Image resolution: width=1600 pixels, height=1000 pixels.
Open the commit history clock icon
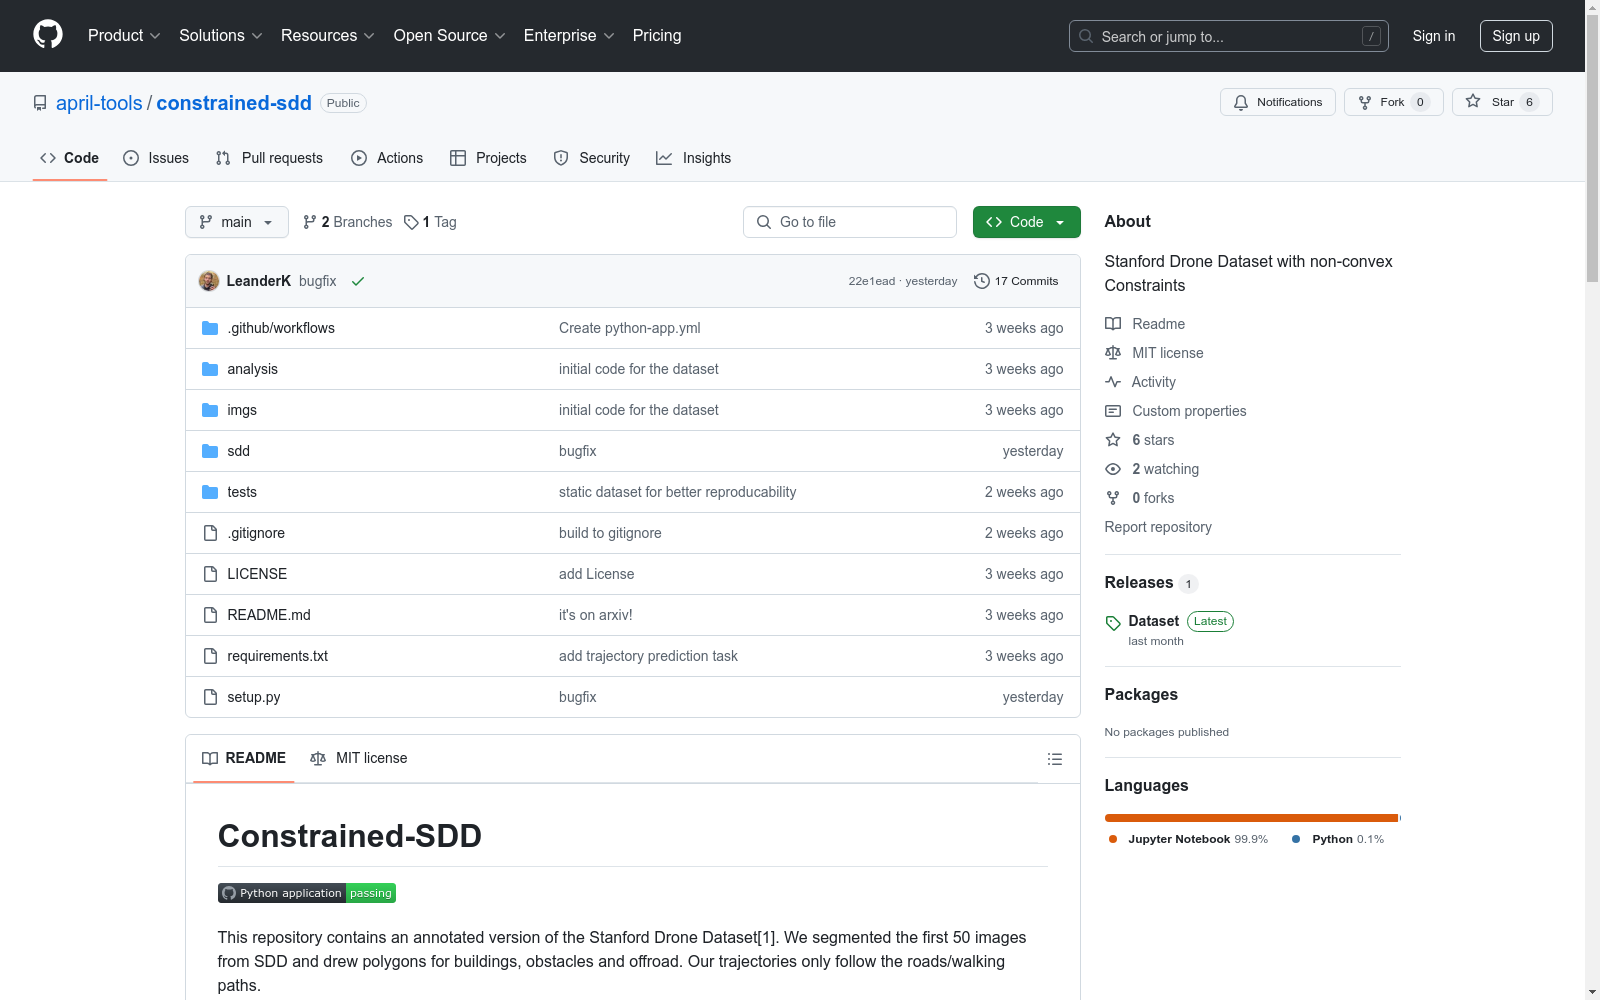tap(982, 281)
